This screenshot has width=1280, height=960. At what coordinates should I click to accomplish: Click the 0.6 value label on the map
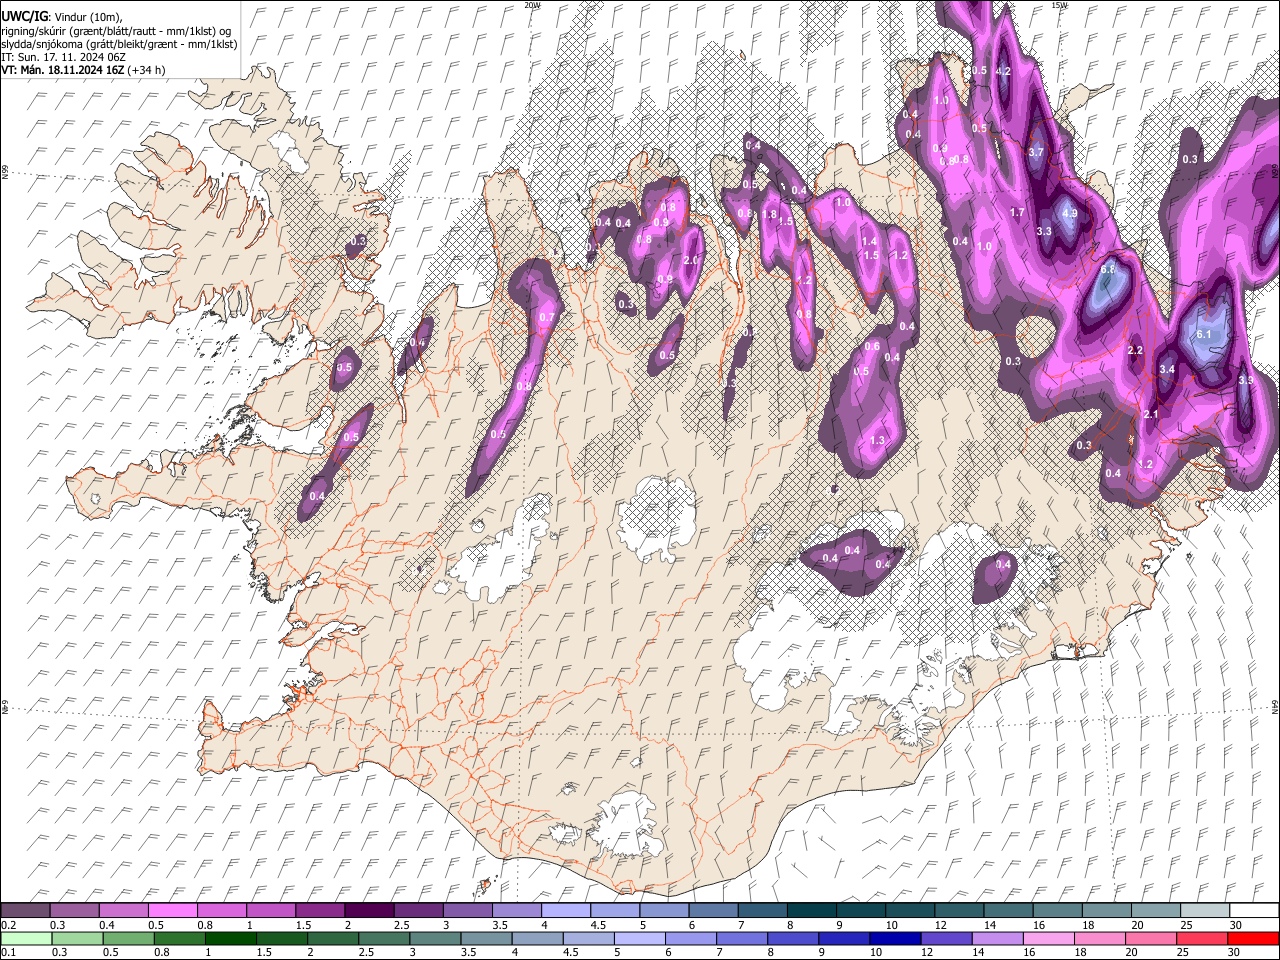(872, 346)
